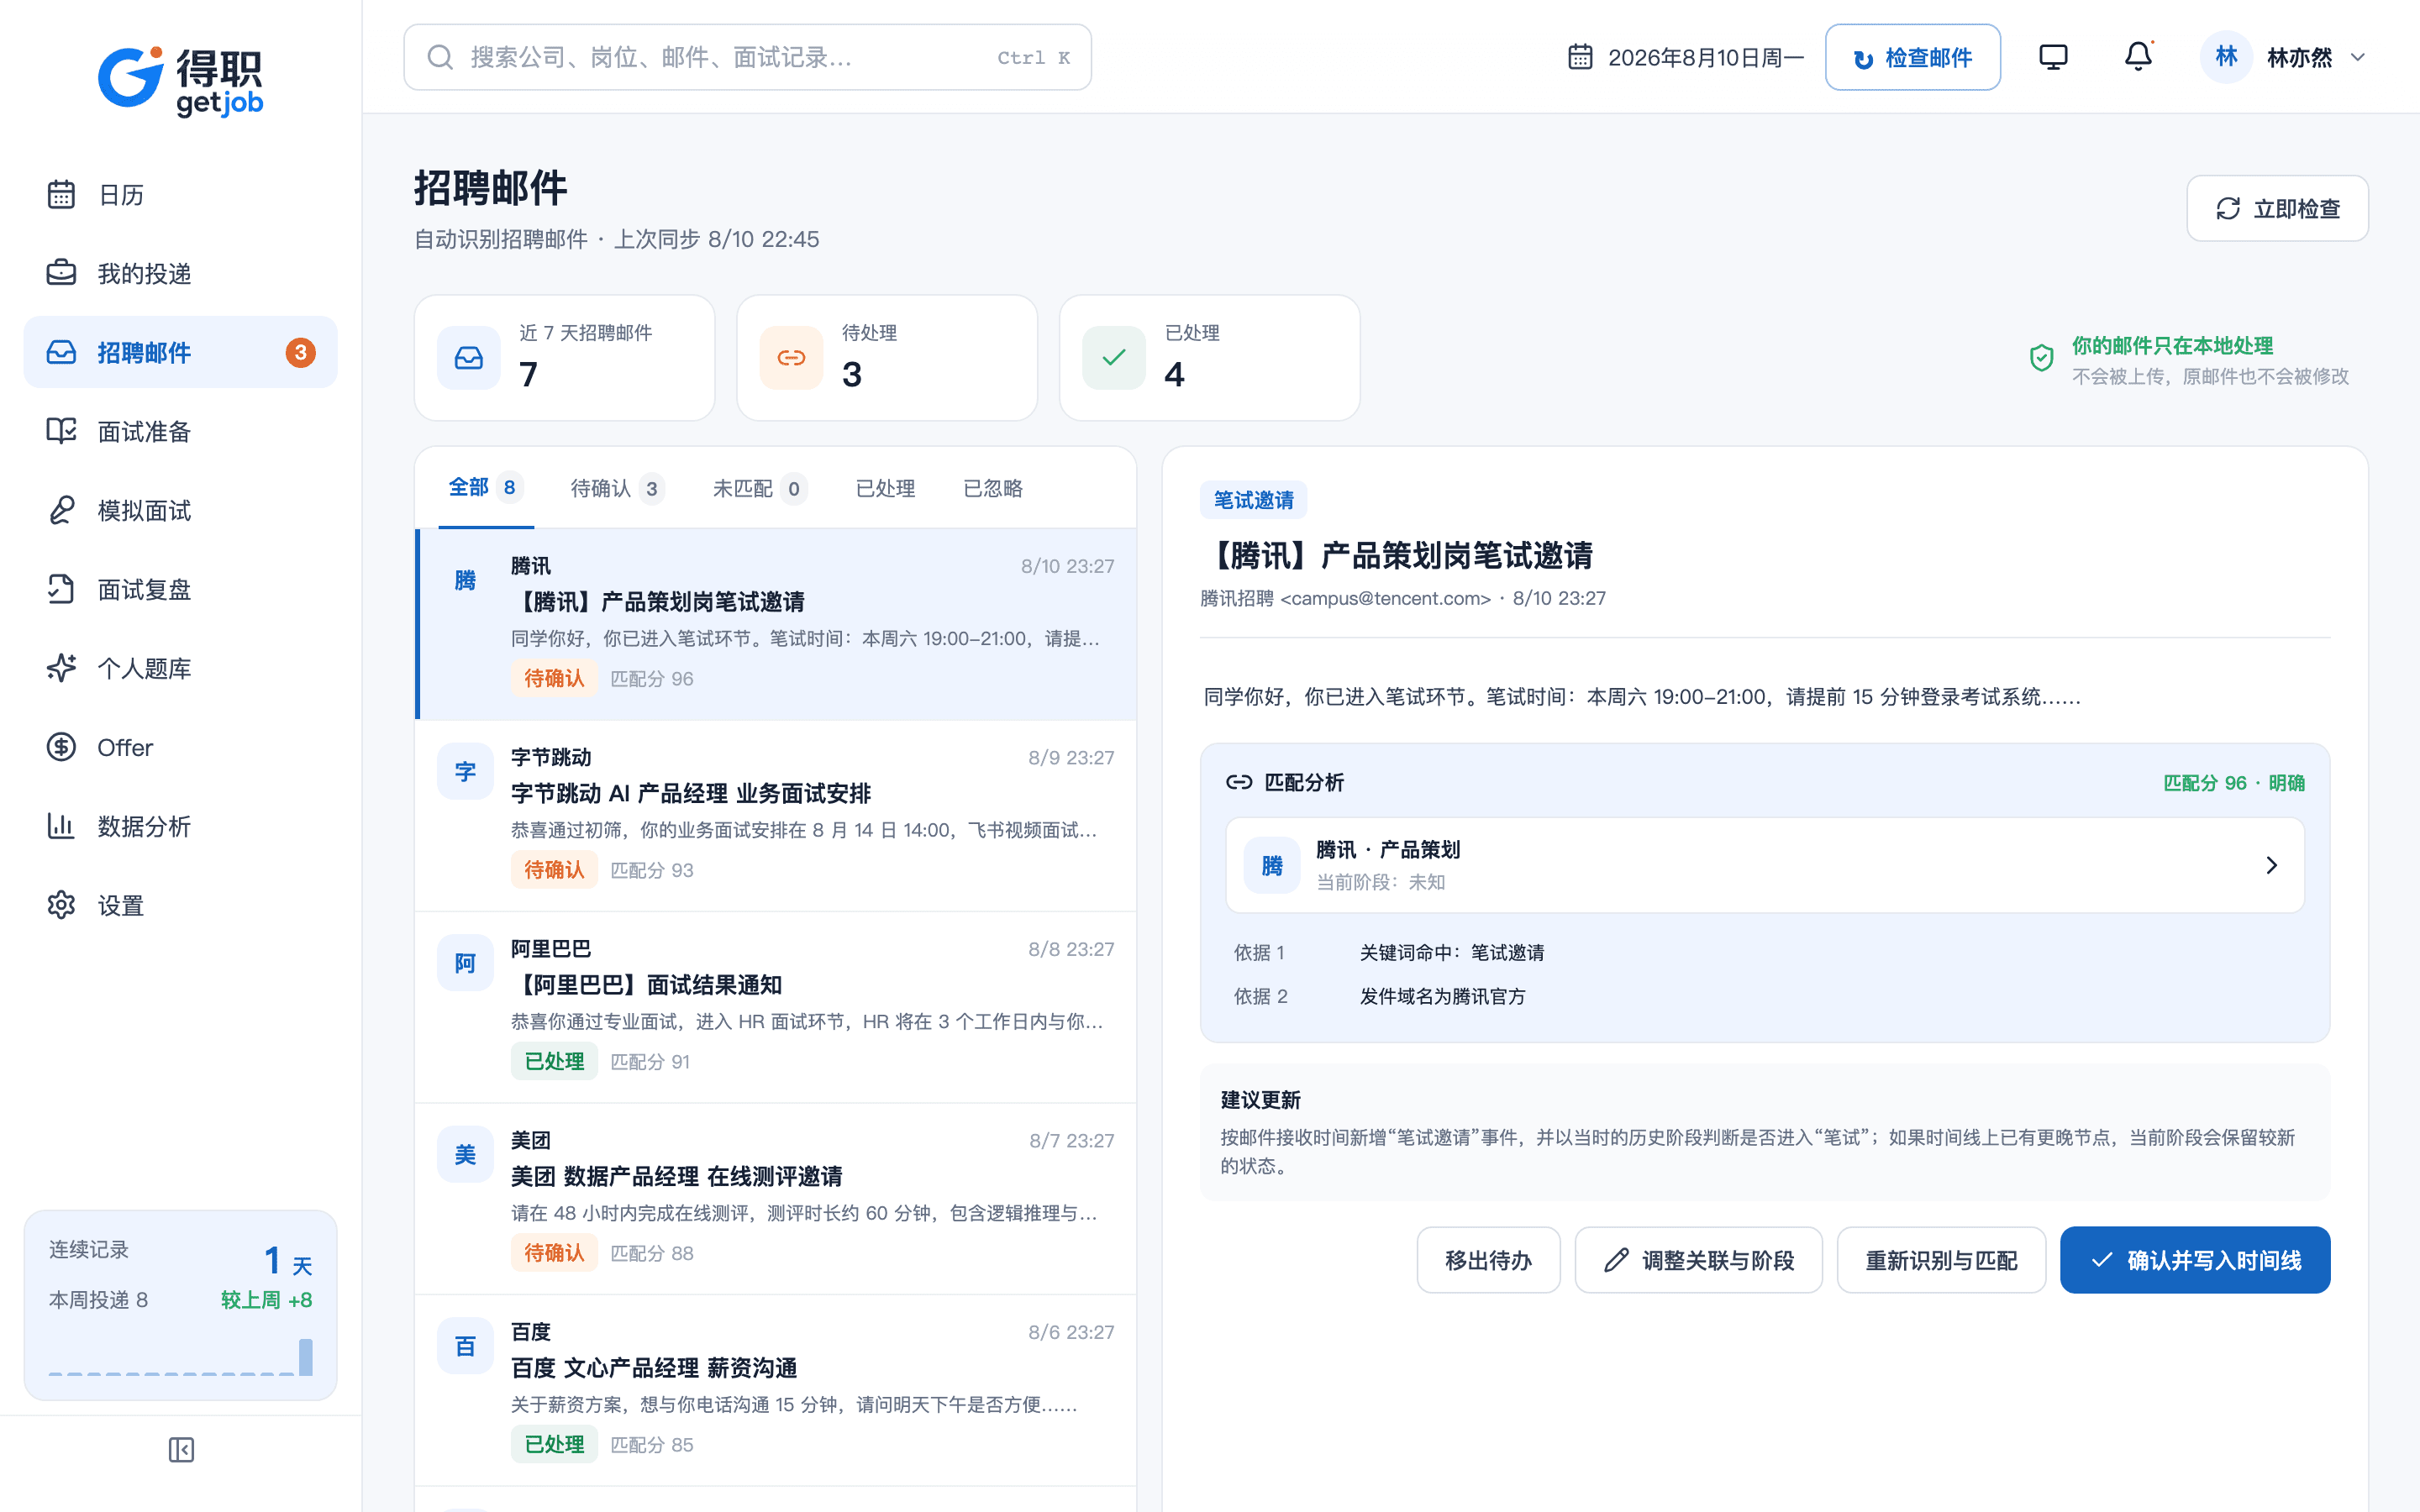Click the 匹配分 96 · 明确 score label
This screenshot has width=2420, height=1512.
2234,782
